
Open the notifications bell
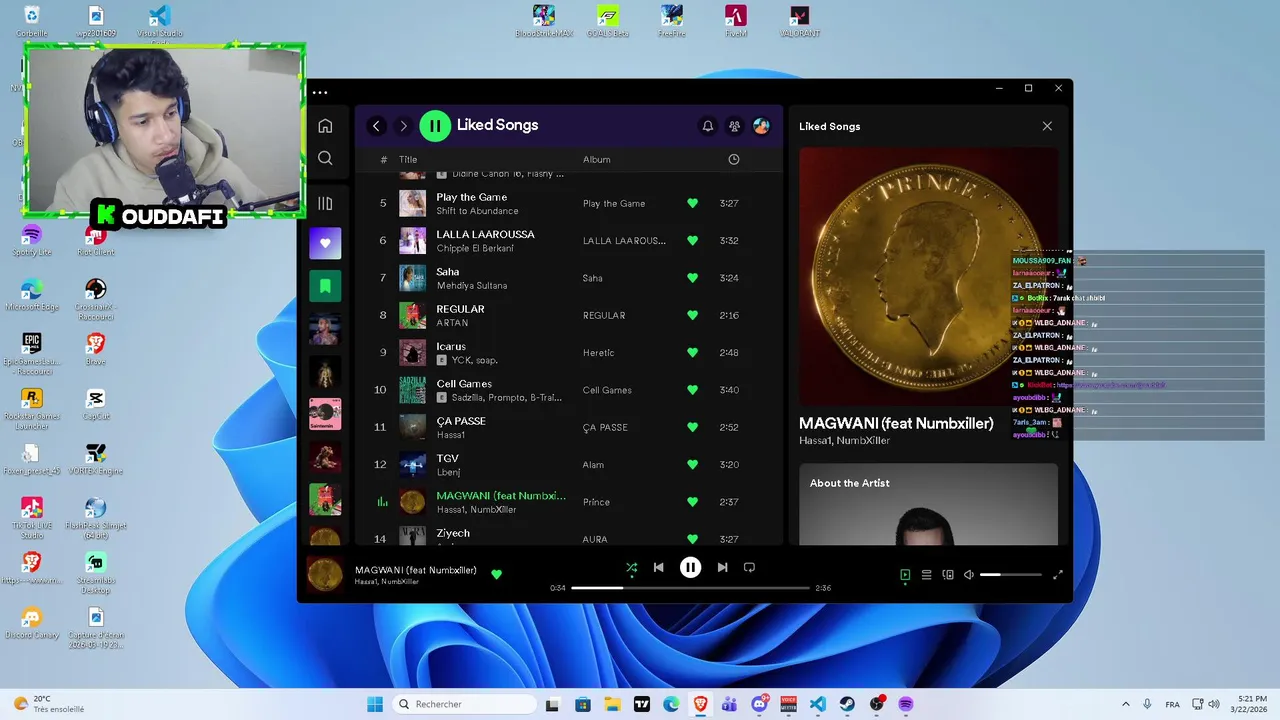(708, 126)
